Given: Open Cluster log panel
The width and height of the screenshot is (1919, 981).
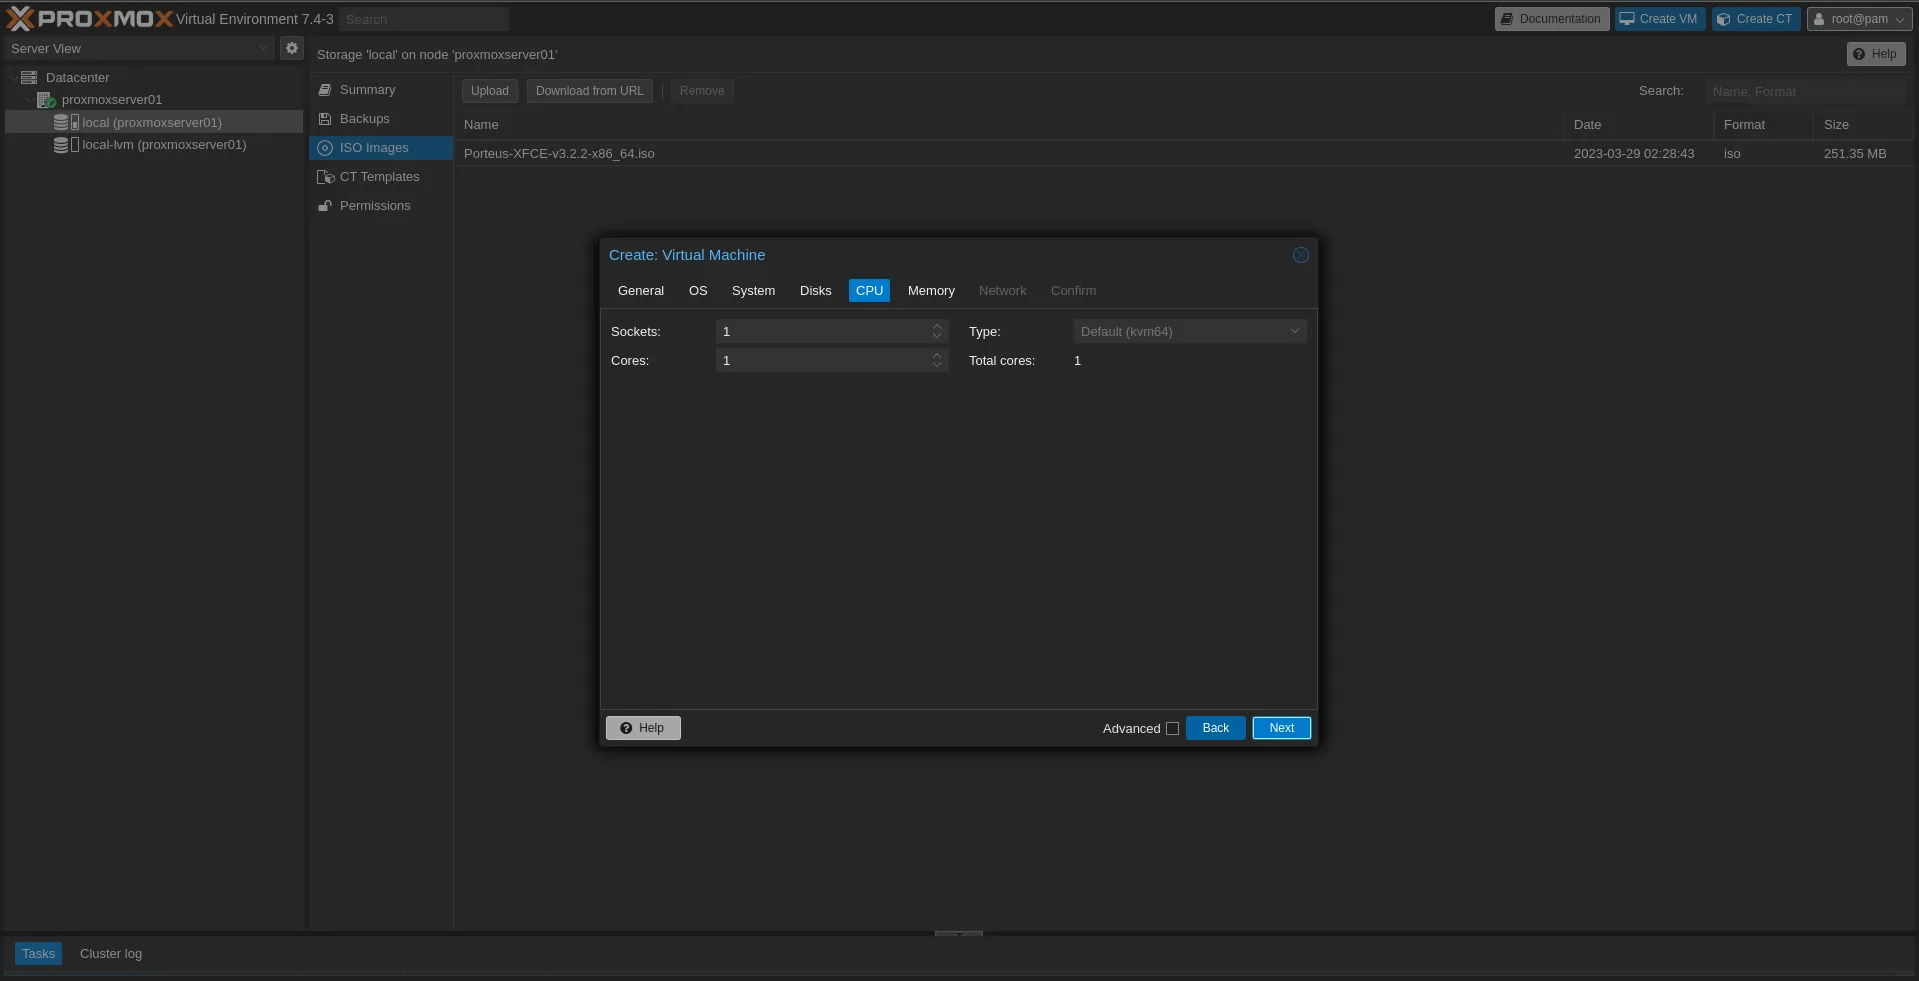Looking at the screenshot, I should 111,954.
